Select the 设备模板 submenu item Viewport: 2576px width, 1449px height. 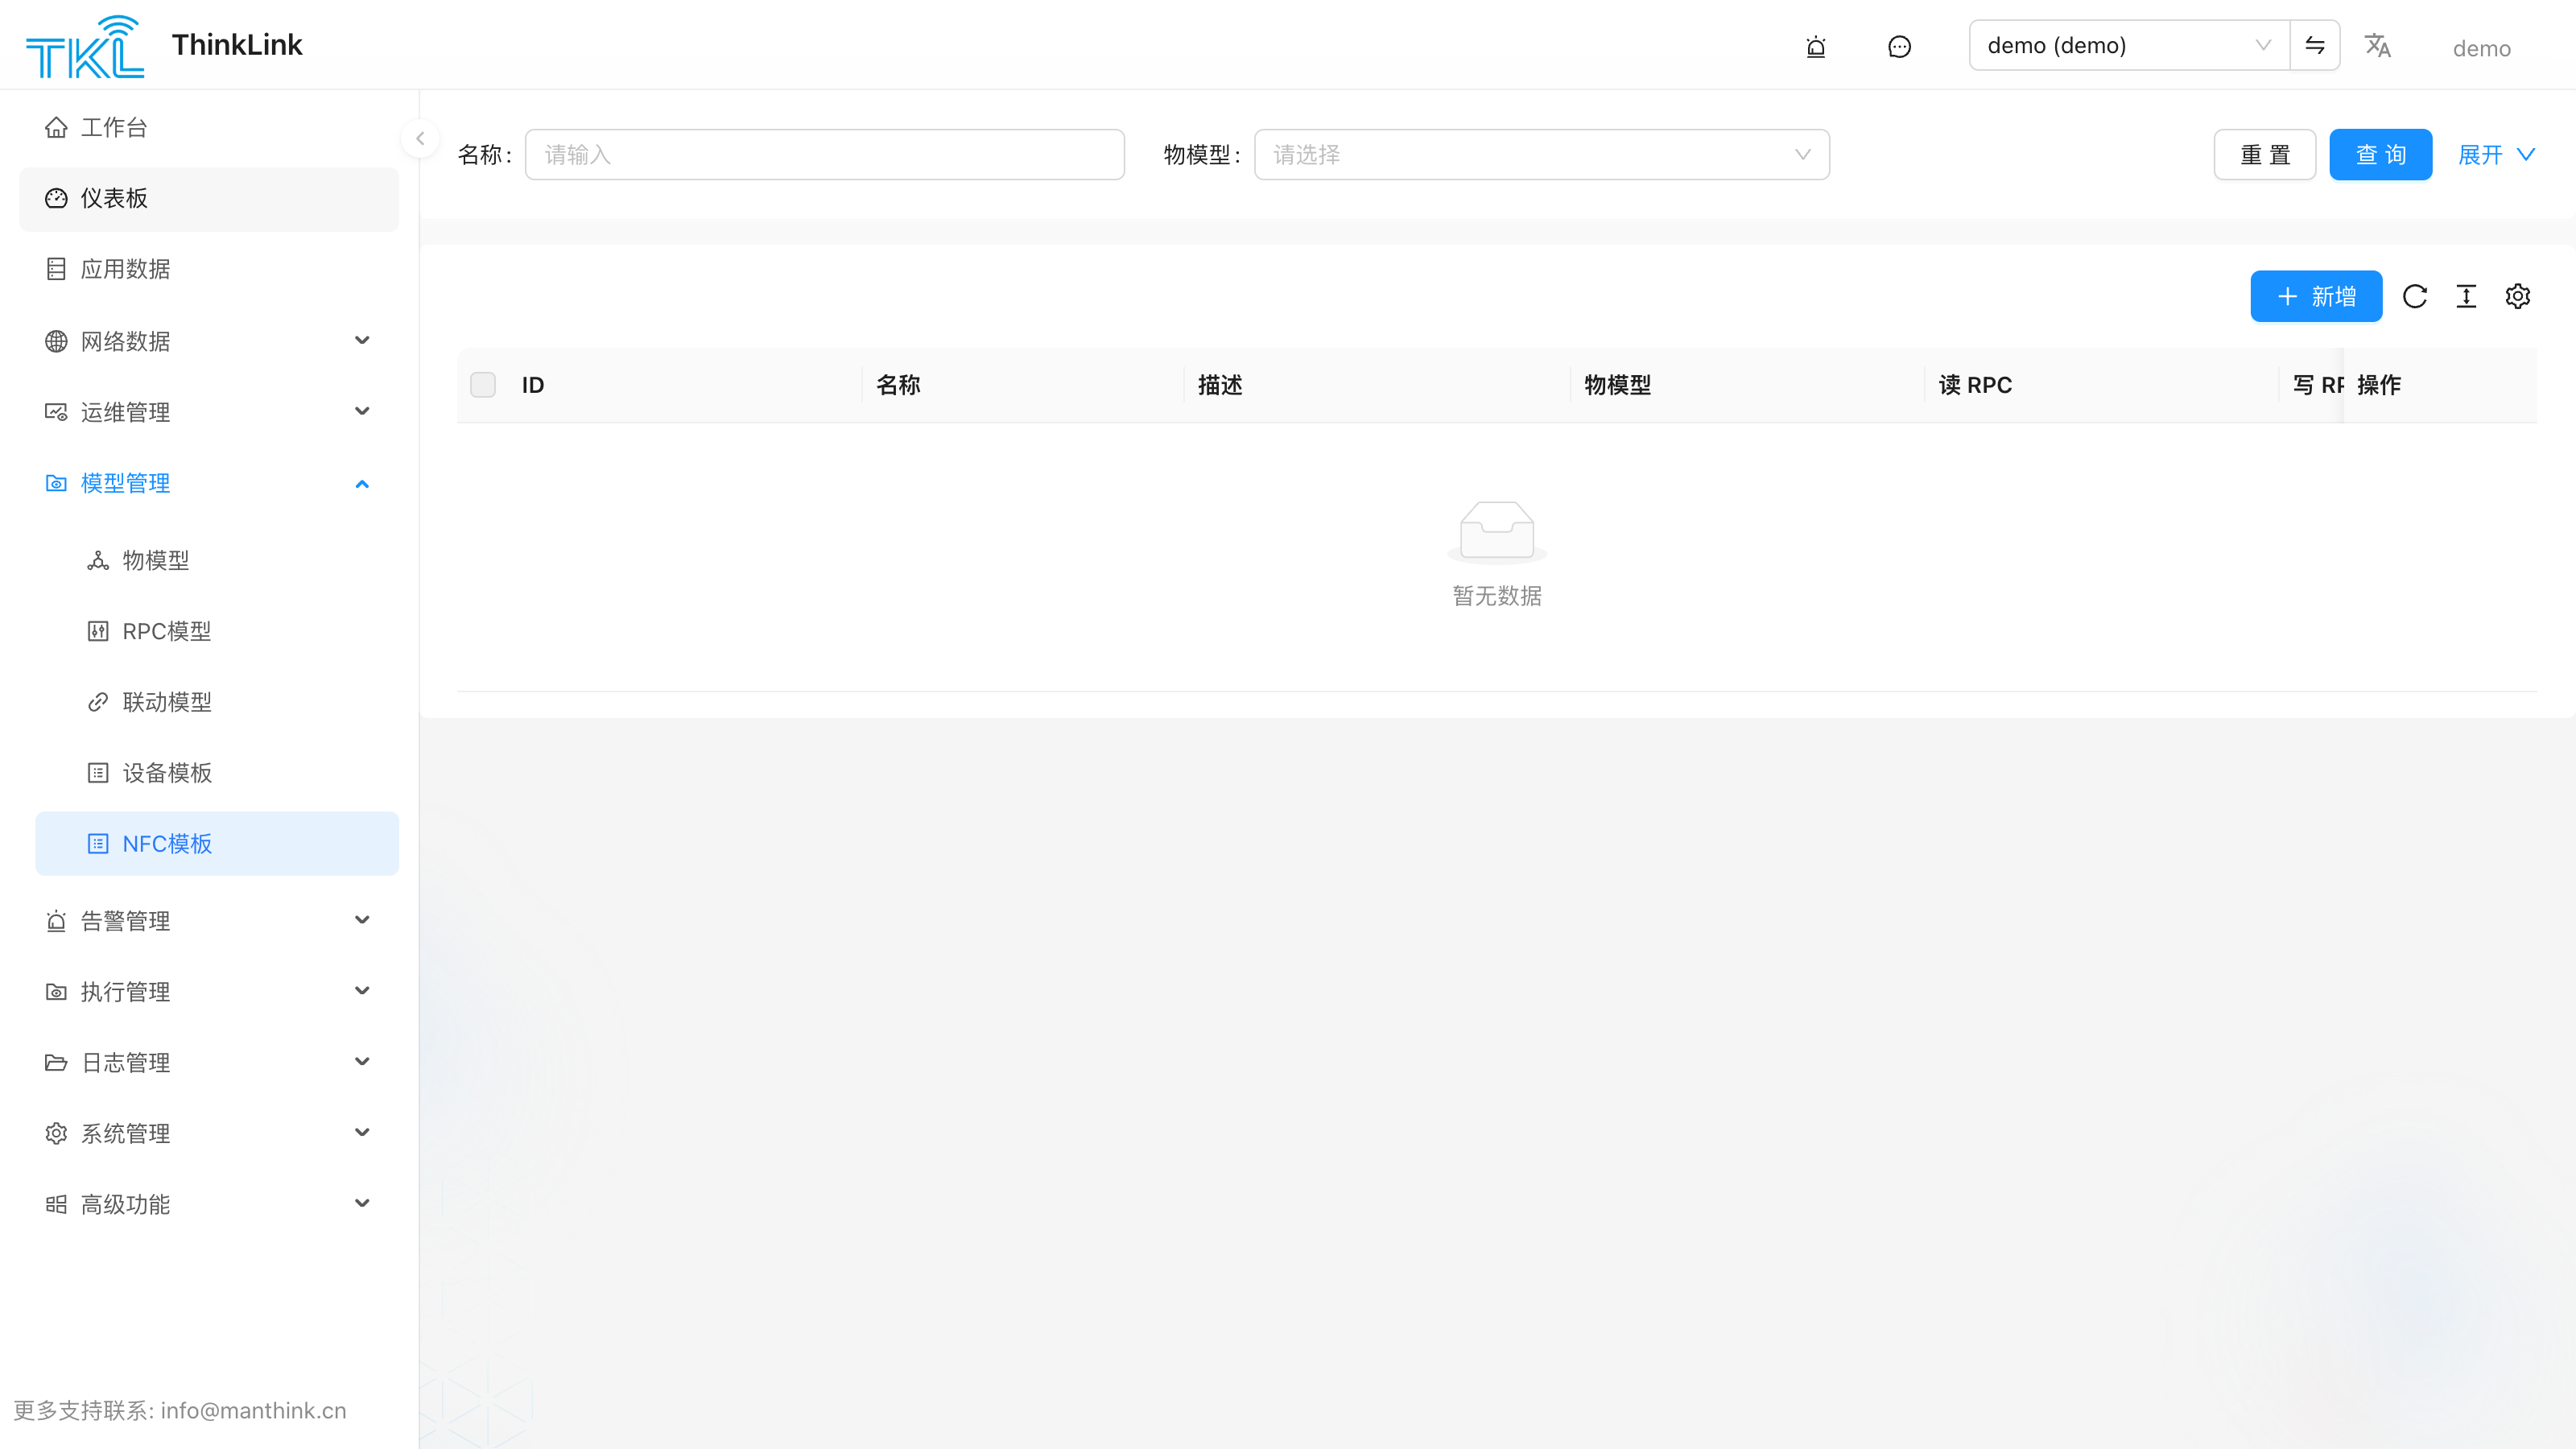pyautogui.click(x=217, y=773)
